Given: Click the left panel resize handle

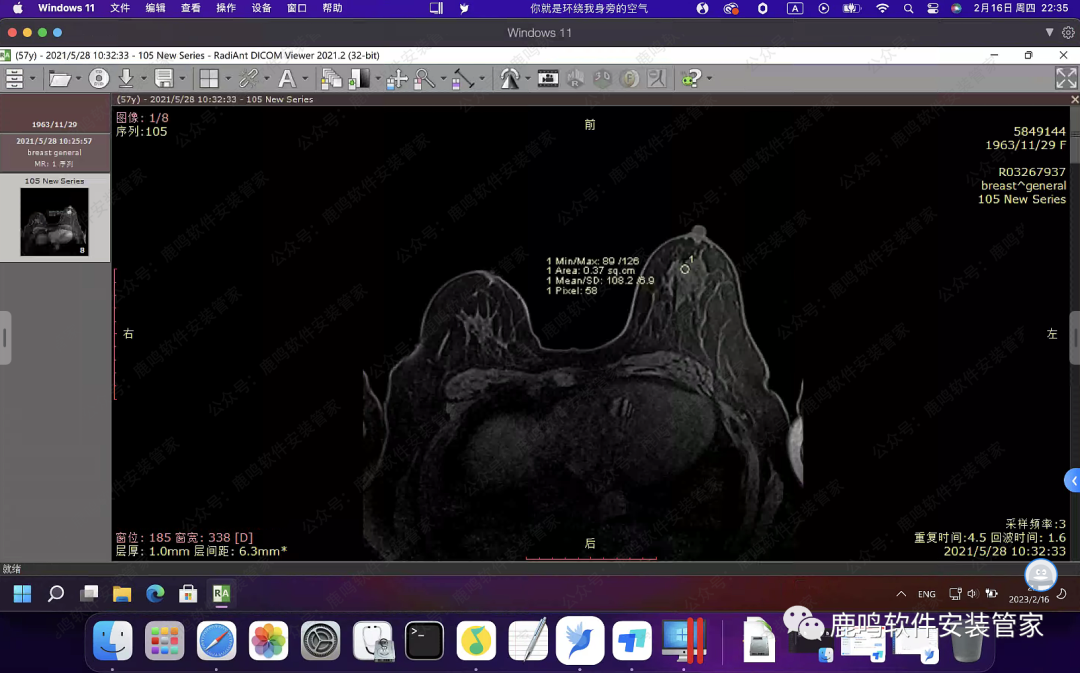Looking at the screenshot, I should pyautogui.click(x=5, y=338).
